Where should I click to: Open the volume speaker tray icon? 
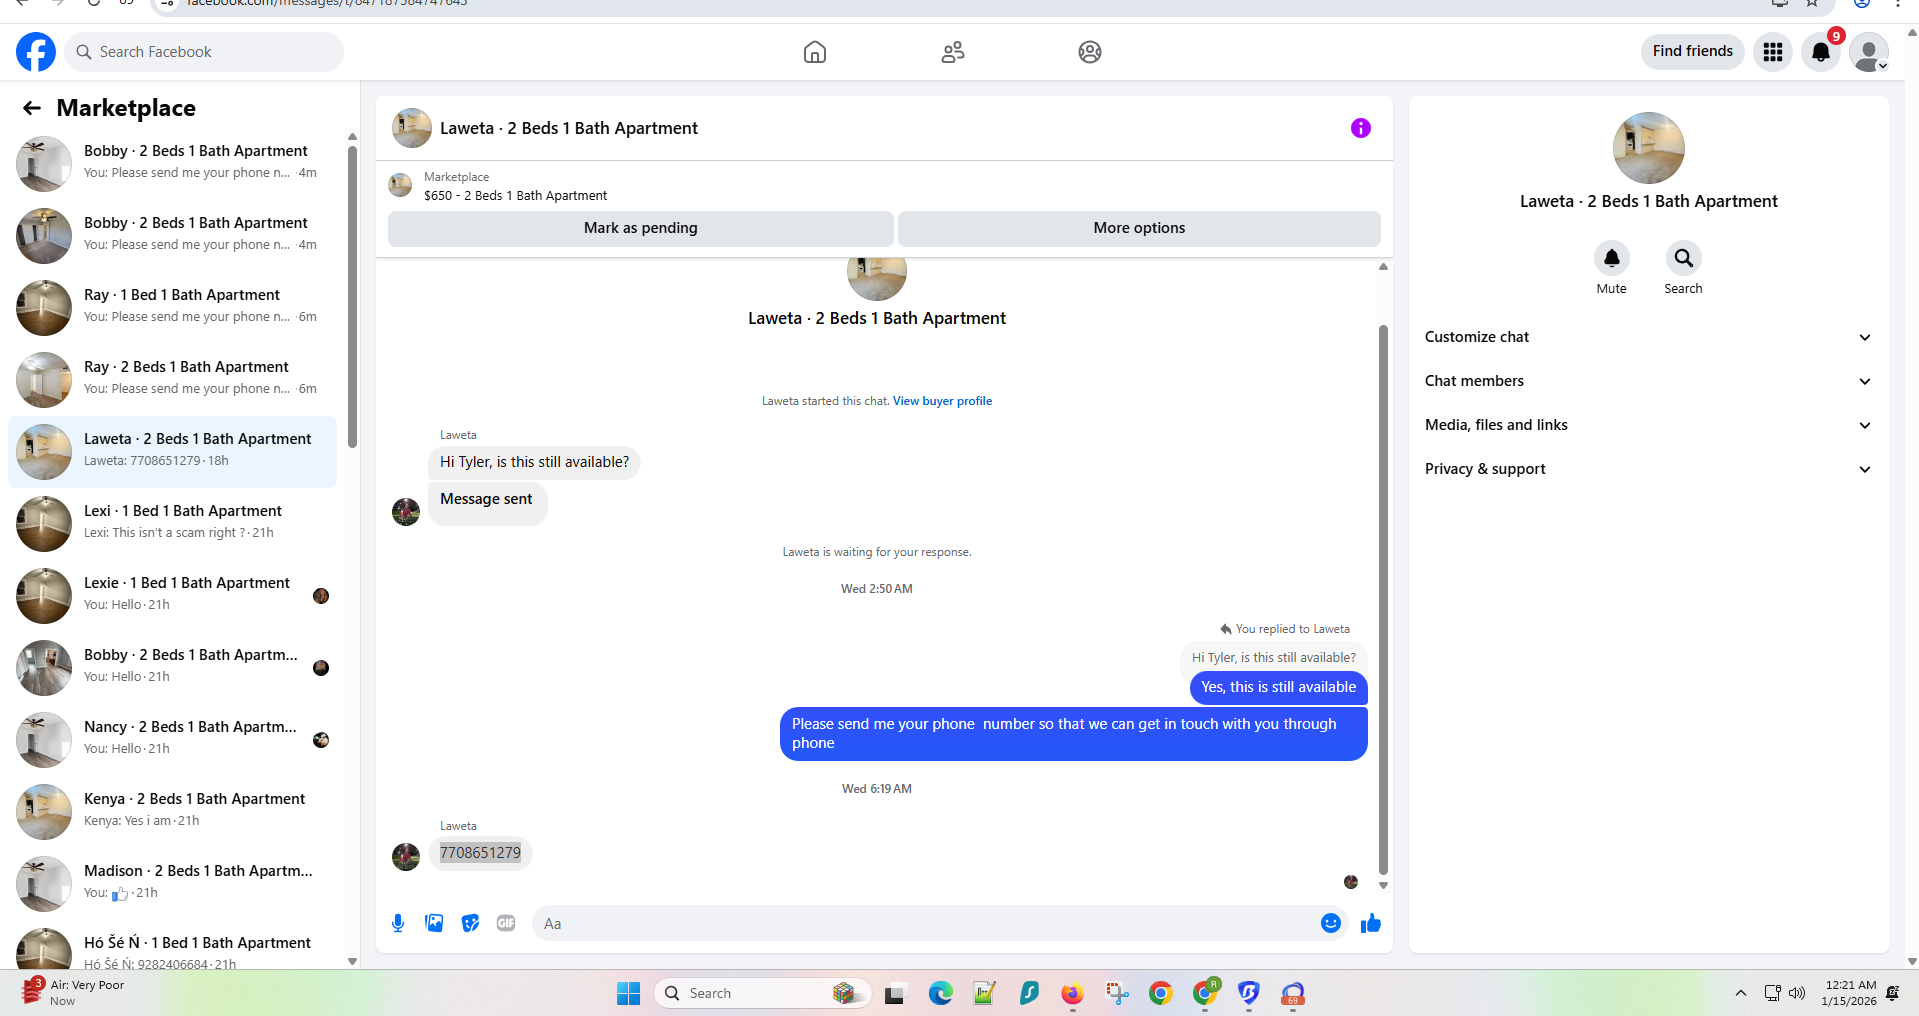coord(1797,993)
